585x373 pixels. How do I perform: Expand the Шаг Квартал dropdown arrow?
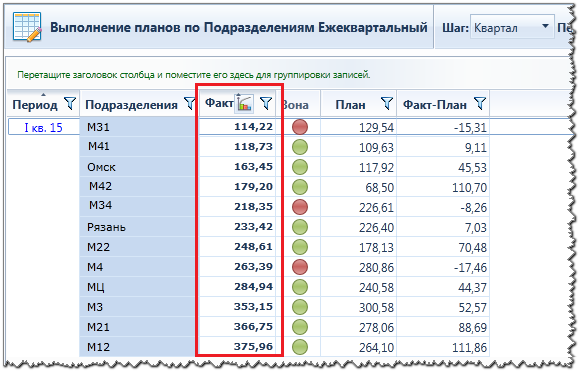[545, 26]
